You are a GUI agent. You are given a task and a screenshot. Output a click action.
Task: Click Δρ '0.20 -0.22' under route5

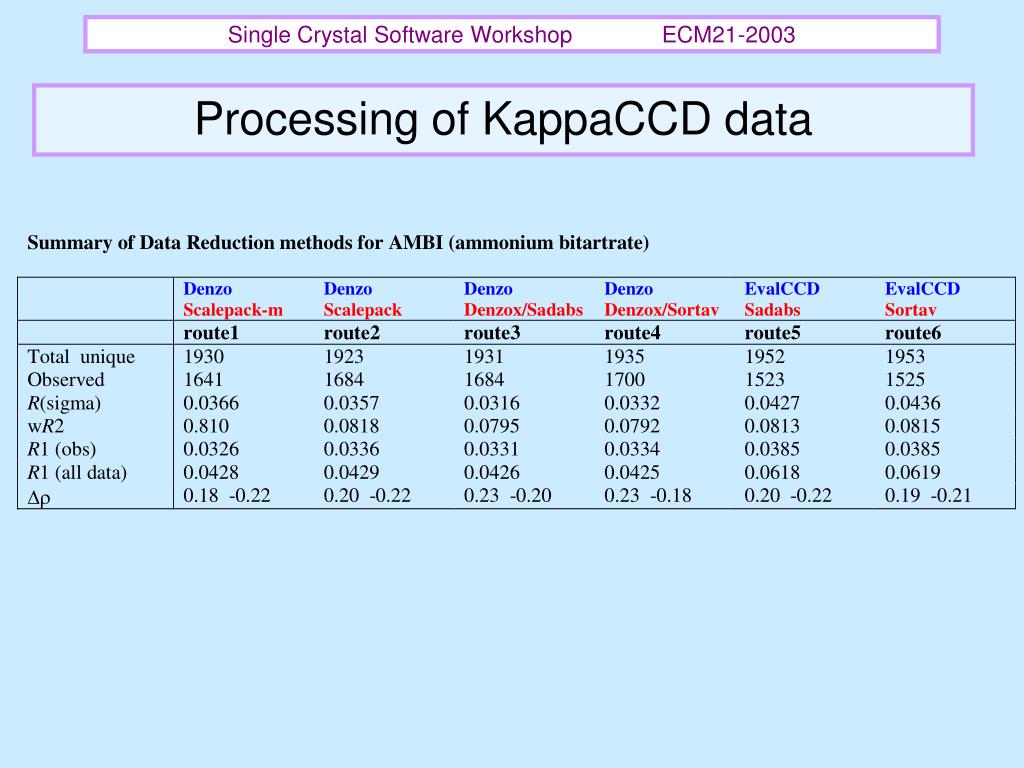788,496
